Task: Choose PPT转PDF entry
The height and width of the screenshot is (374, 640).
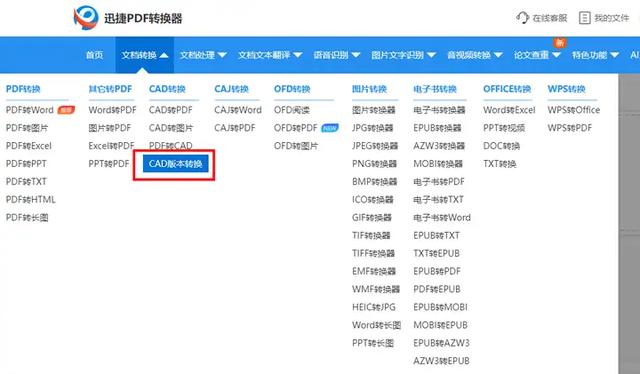Action: pos(109,164)
